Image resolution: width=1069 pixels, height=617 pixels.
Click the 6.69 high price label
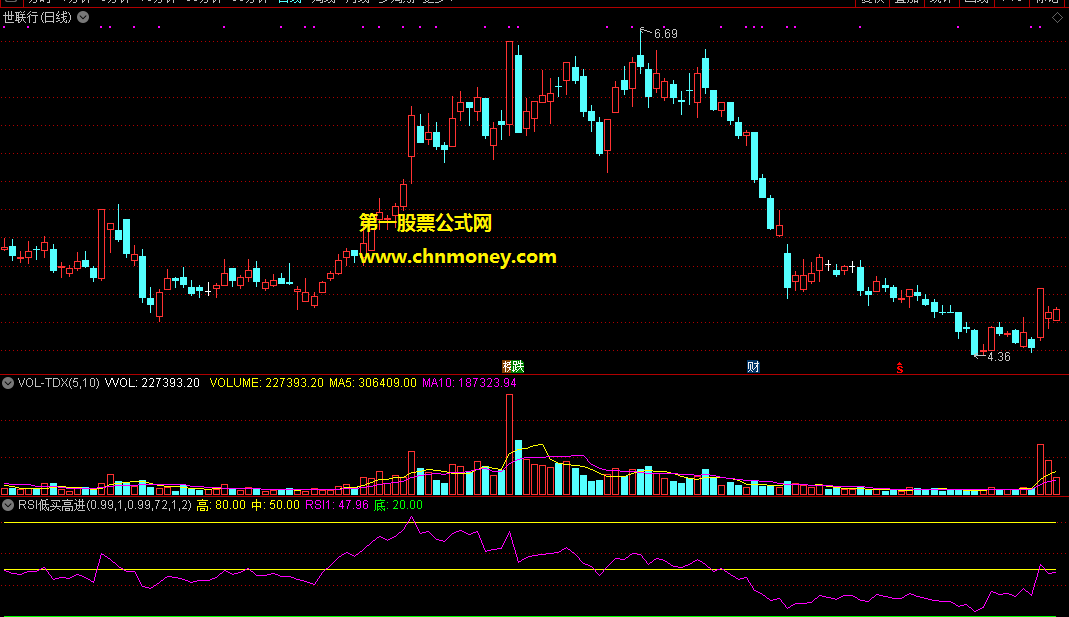(665, 34)
